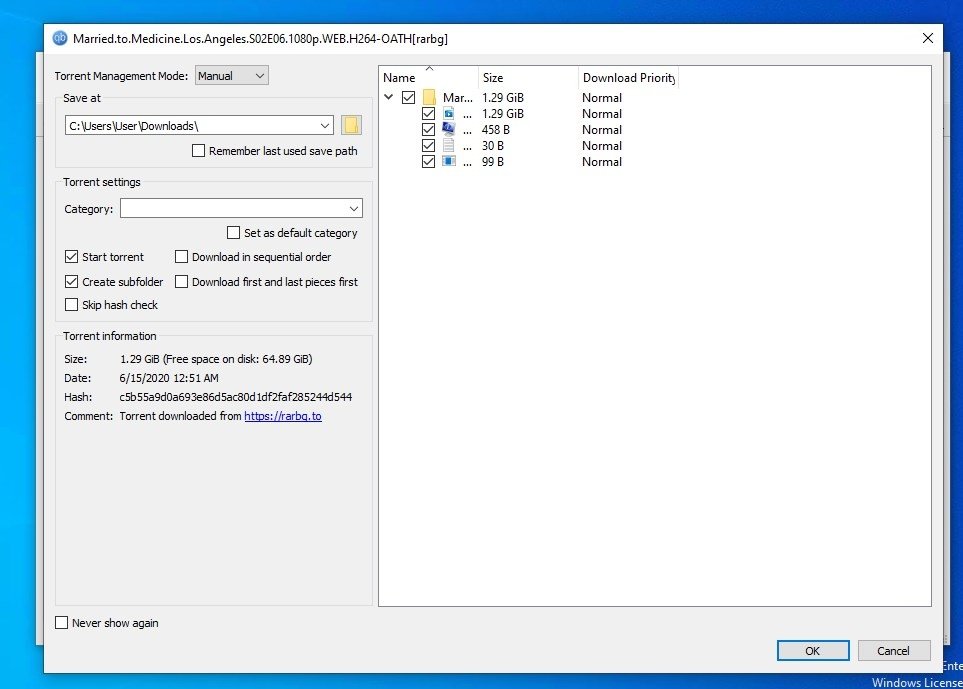Enable Download in sequential order
Viewport: 963px width, 689px height.
coord(182,257)
